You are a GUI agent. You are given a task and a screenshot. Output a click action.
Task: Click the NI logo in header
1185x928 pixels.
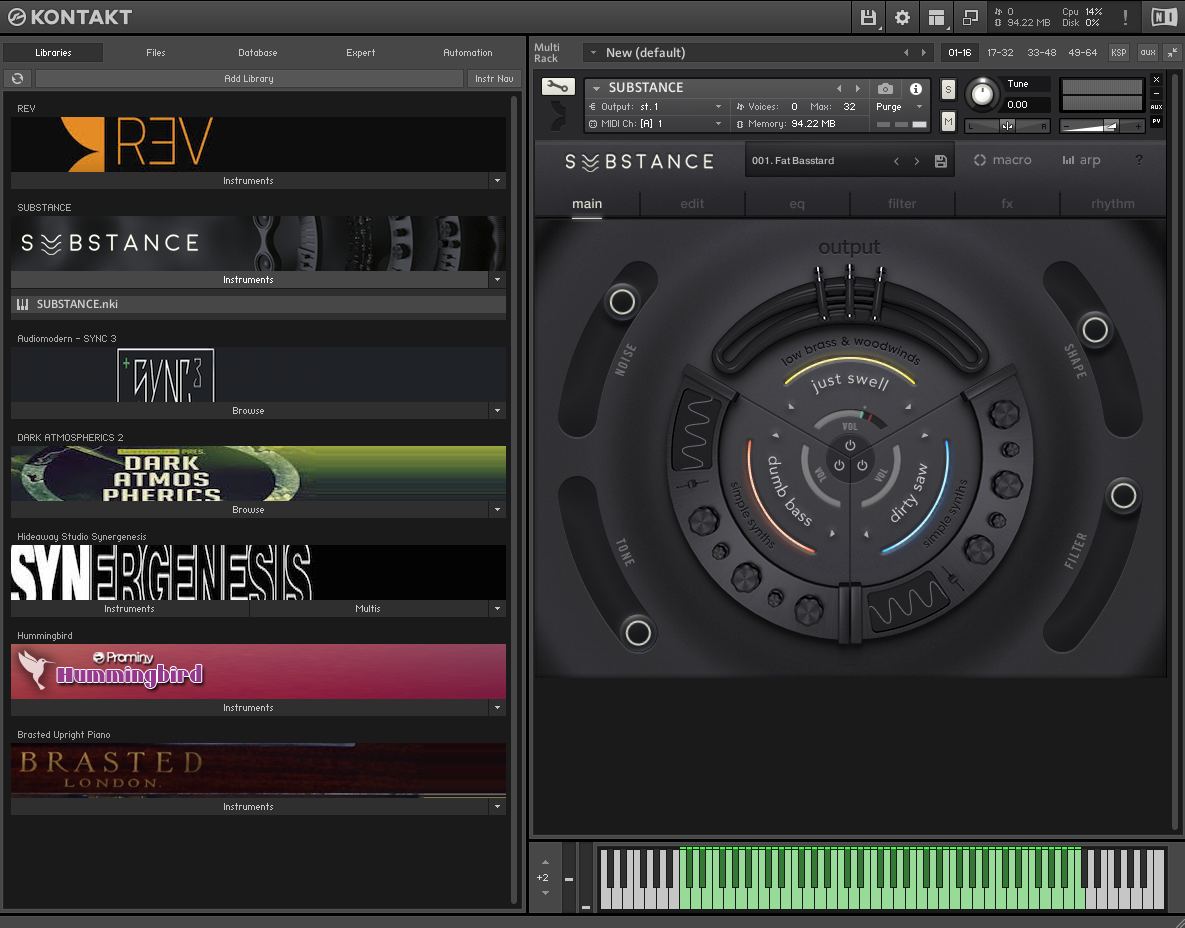click(x=1164, y=17)
